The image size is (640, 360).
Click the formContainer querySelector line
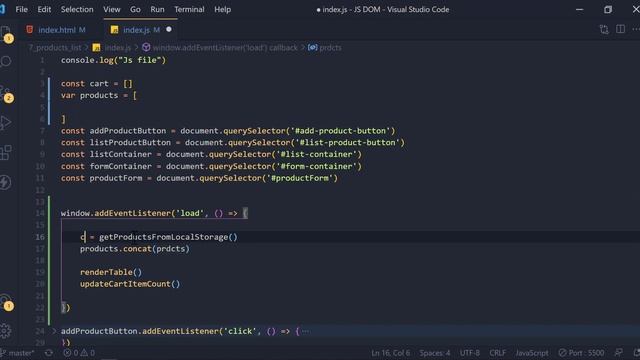click(211, 166)
